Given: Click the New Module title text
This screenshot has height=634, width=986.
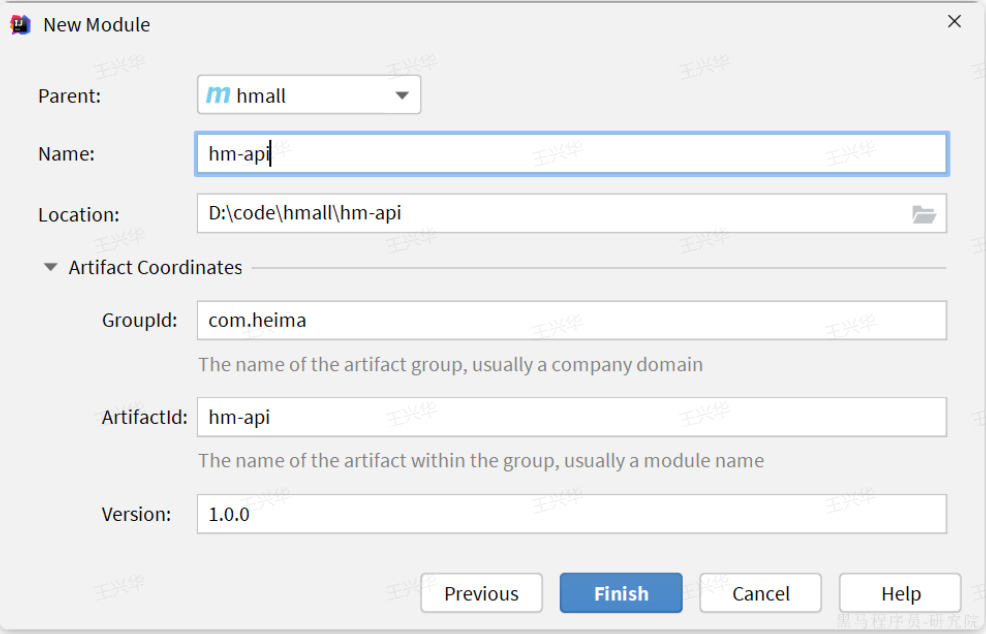Looking at the screenshot, I should pos(96,25).
